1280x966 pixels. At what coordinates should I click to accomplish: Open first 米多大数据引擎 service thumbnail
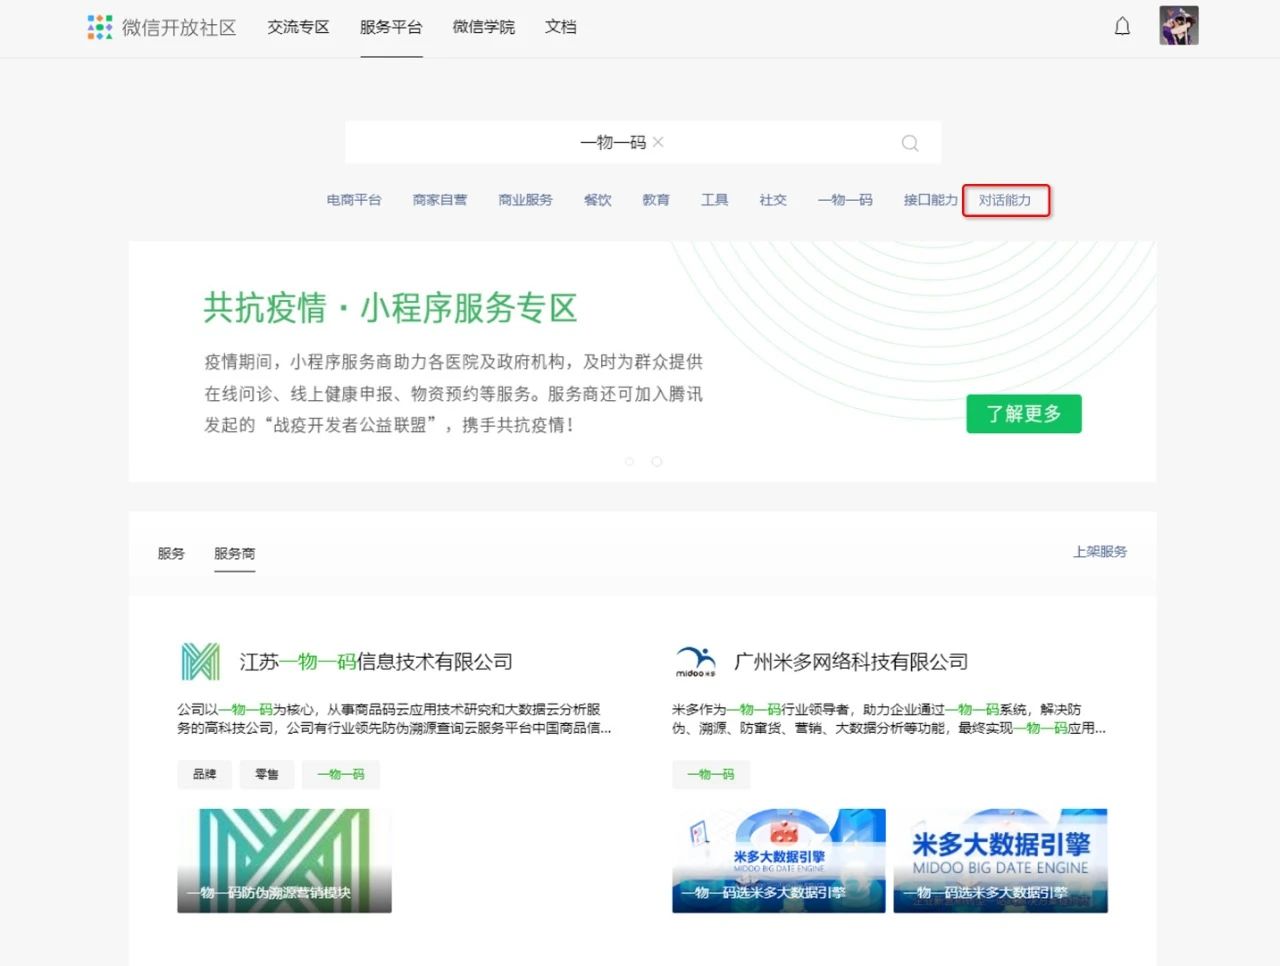tap(779, 860)
